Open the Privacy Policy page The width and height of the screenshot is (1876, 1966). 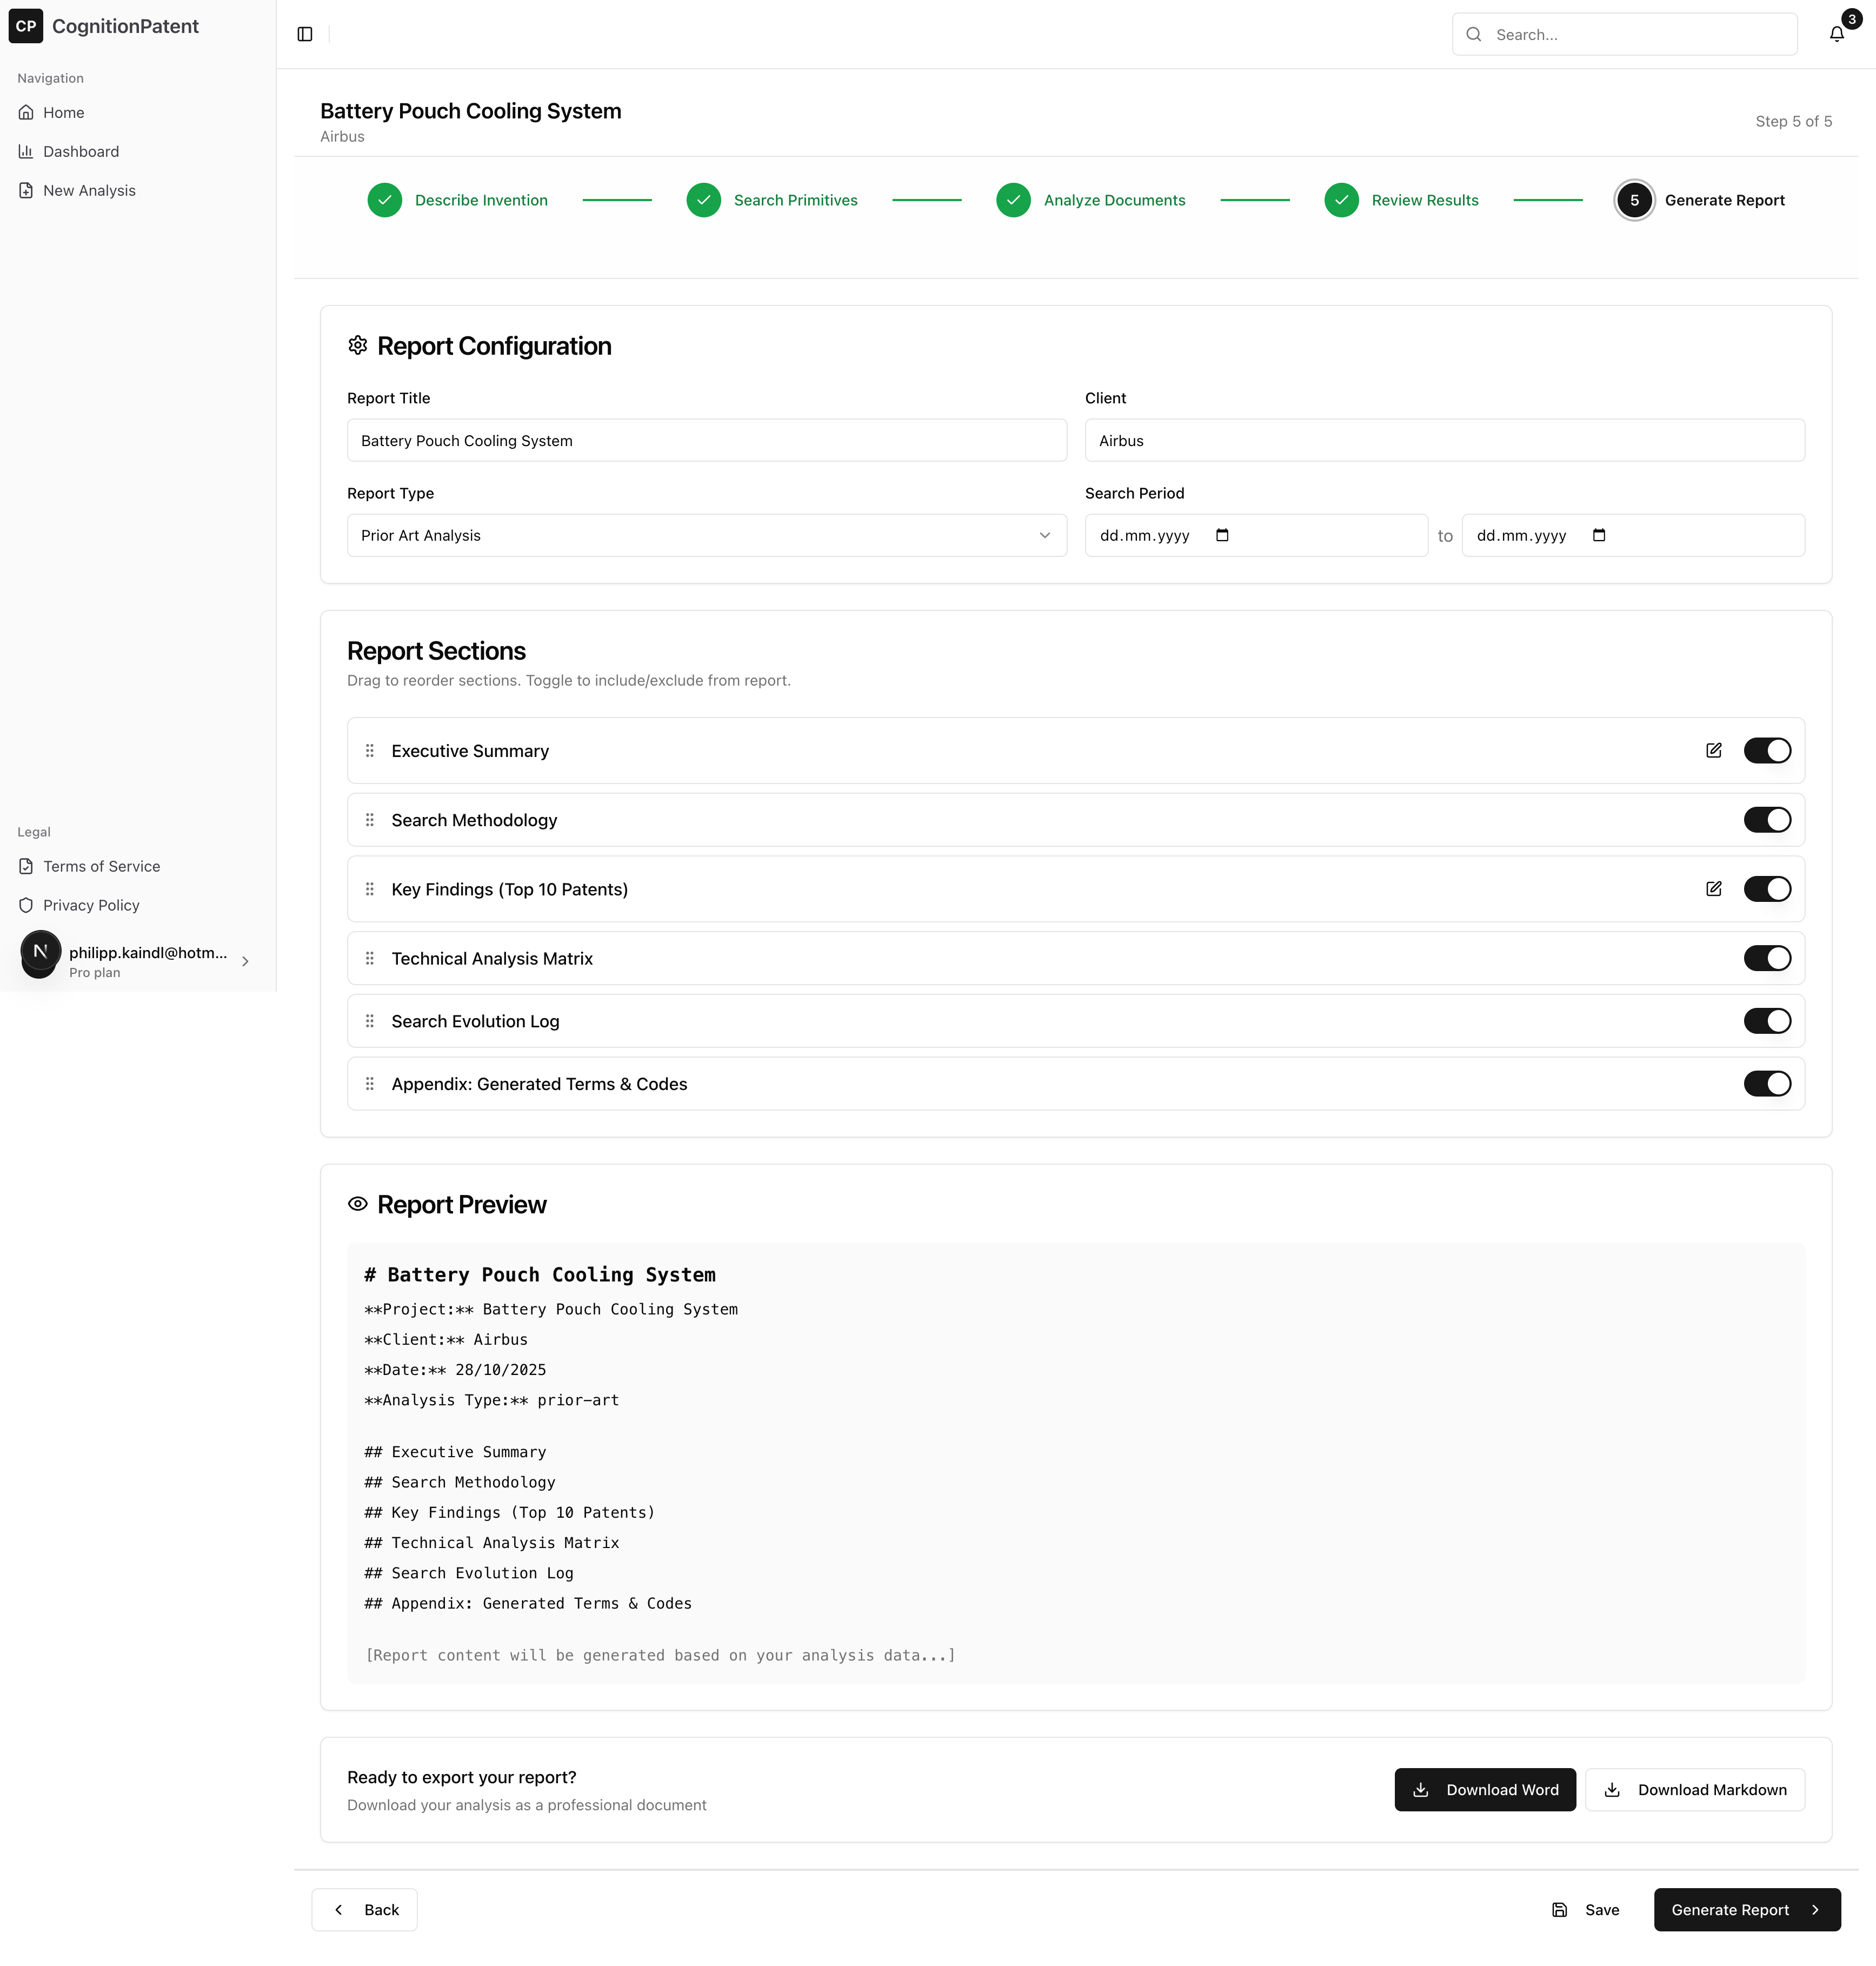91,905
